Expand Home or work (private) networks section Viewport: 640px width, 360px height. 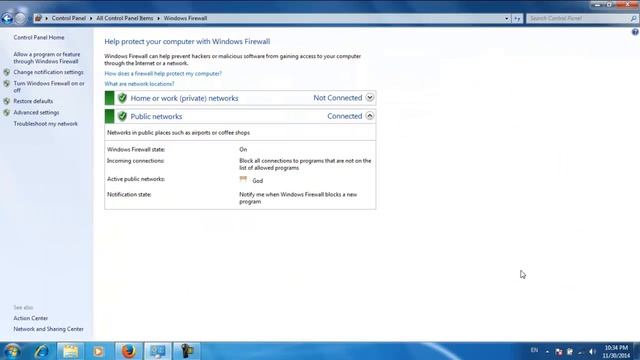(369, 98)
